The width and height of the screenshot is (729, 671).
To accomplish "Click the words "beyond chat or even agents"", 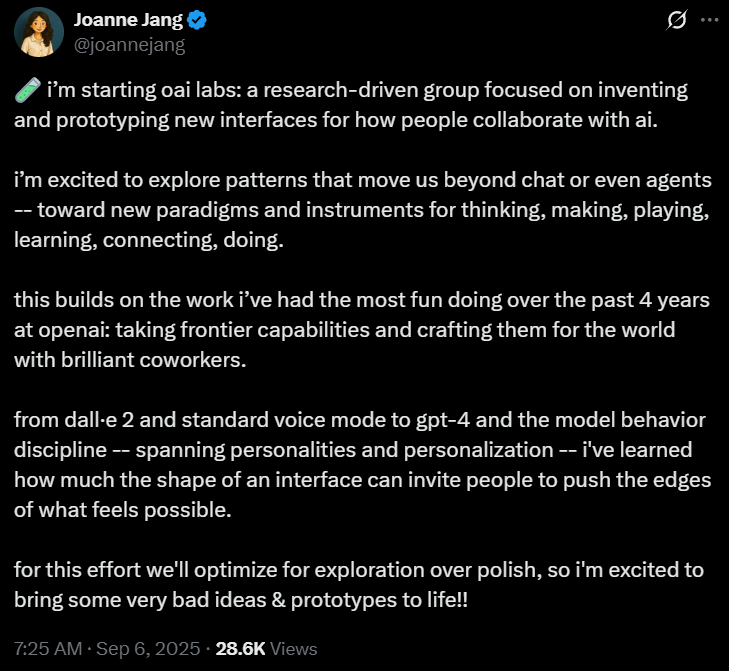I will coord(577,180).
